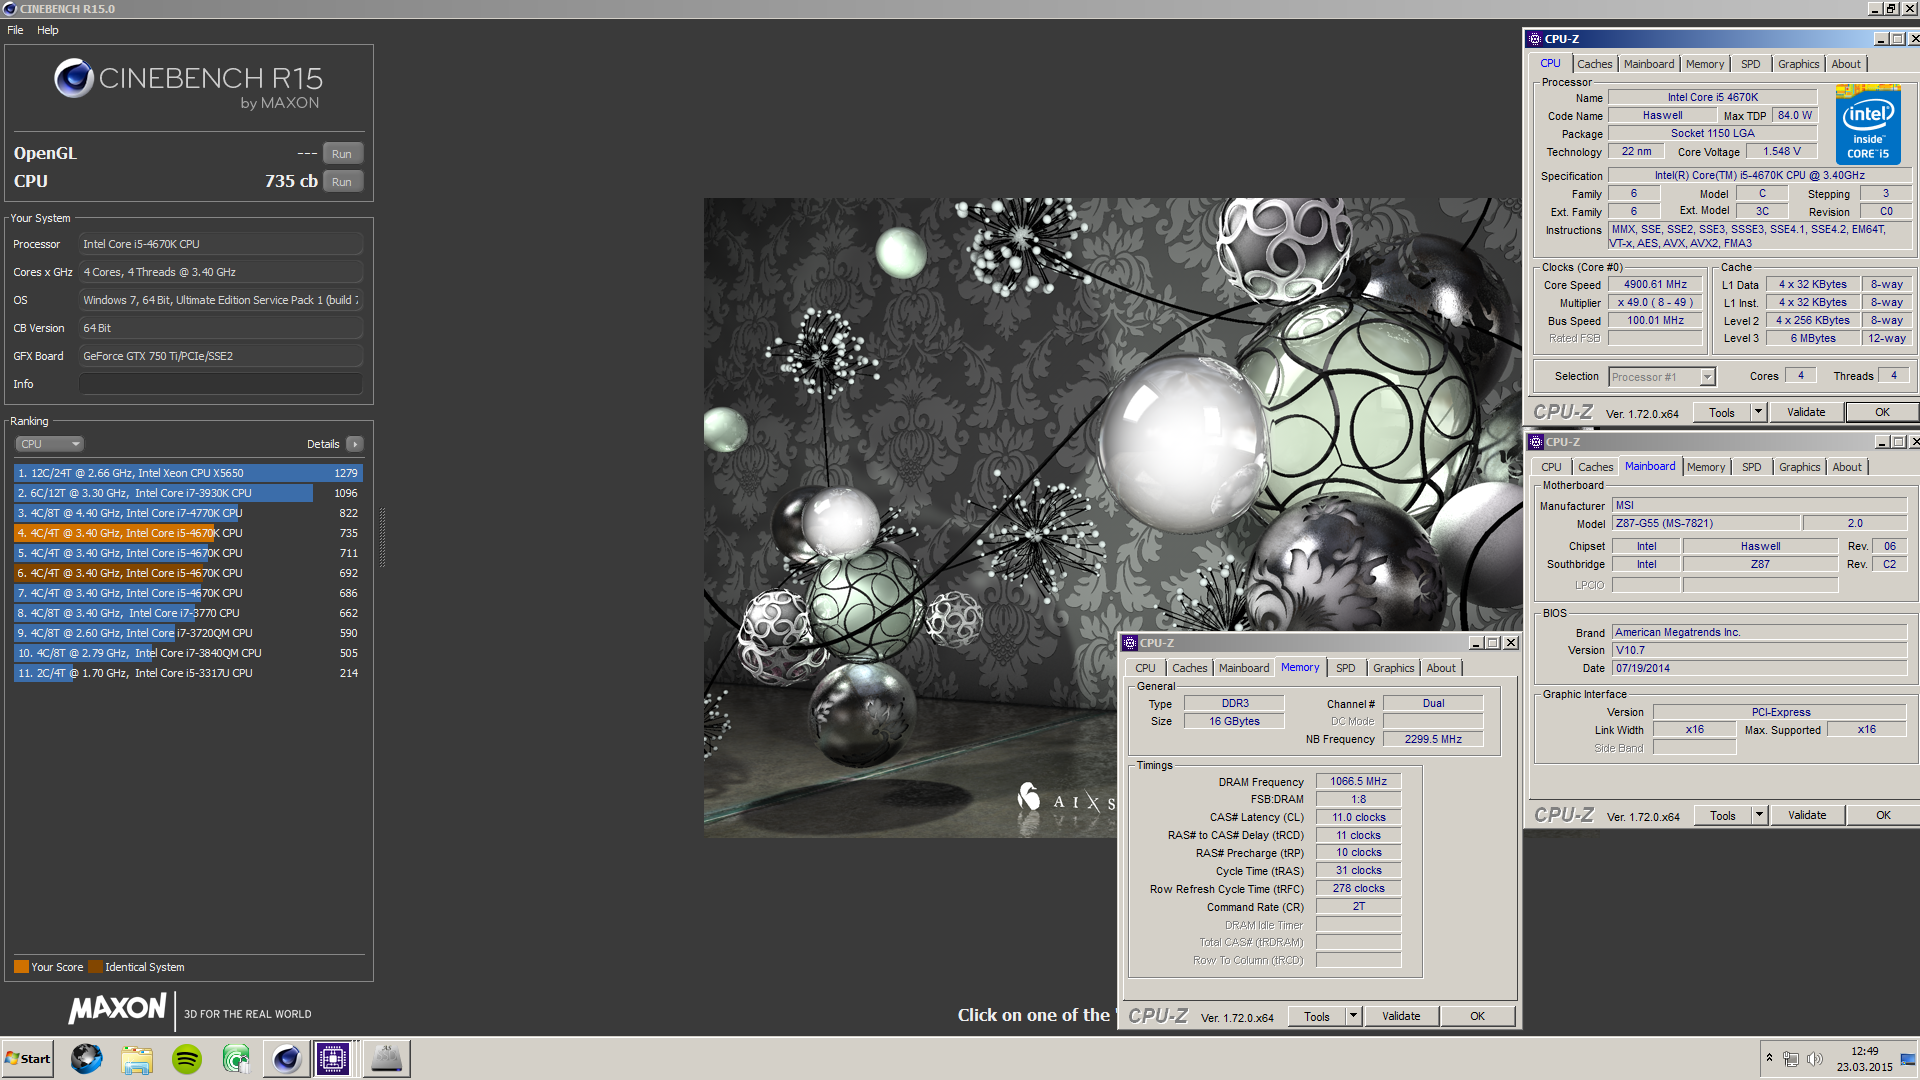The height and width of the screenshot is (1080, 1920).
Task: Click the title icon of the Memory CPU-Z window
Action: pos(1130,643)
